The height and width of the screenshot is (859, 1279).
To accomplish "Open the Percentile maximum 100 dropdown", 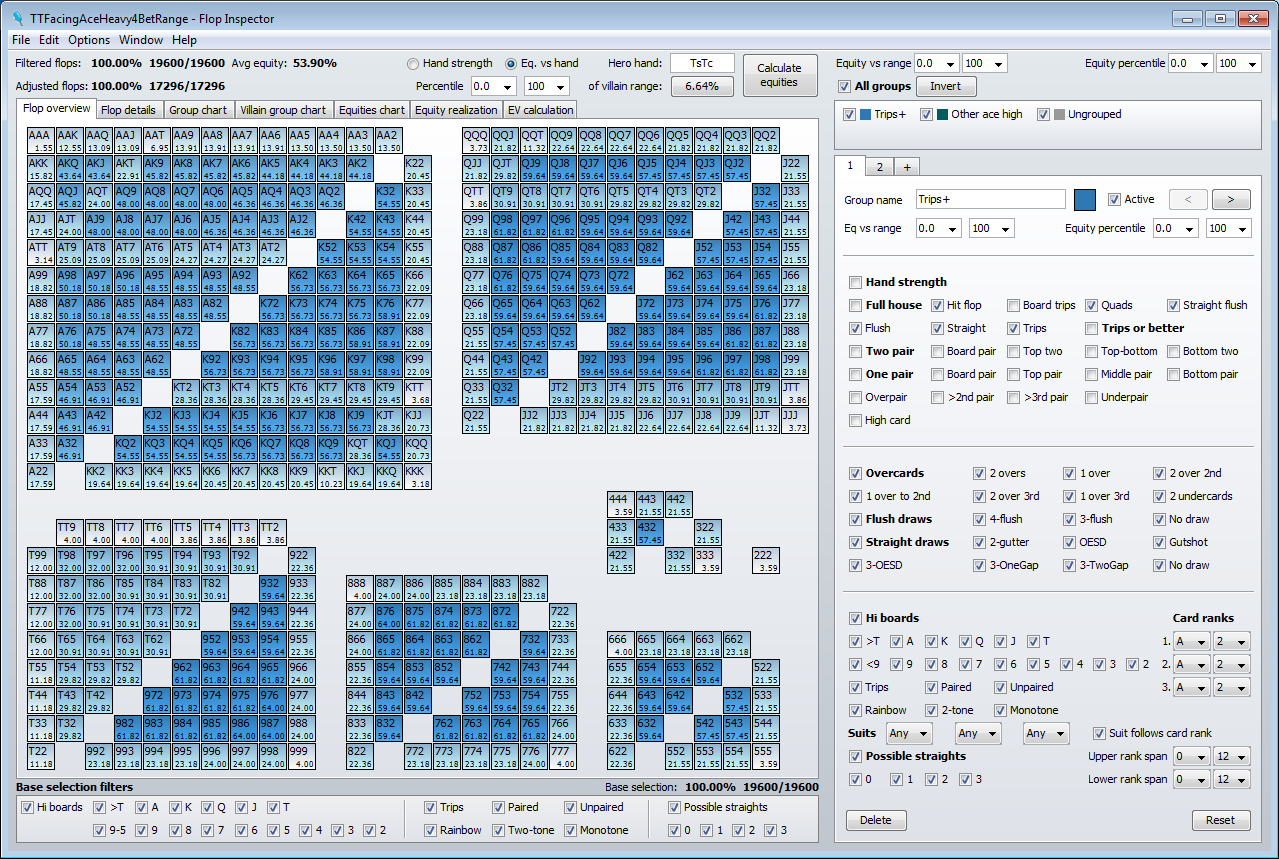I will (546, 86).
